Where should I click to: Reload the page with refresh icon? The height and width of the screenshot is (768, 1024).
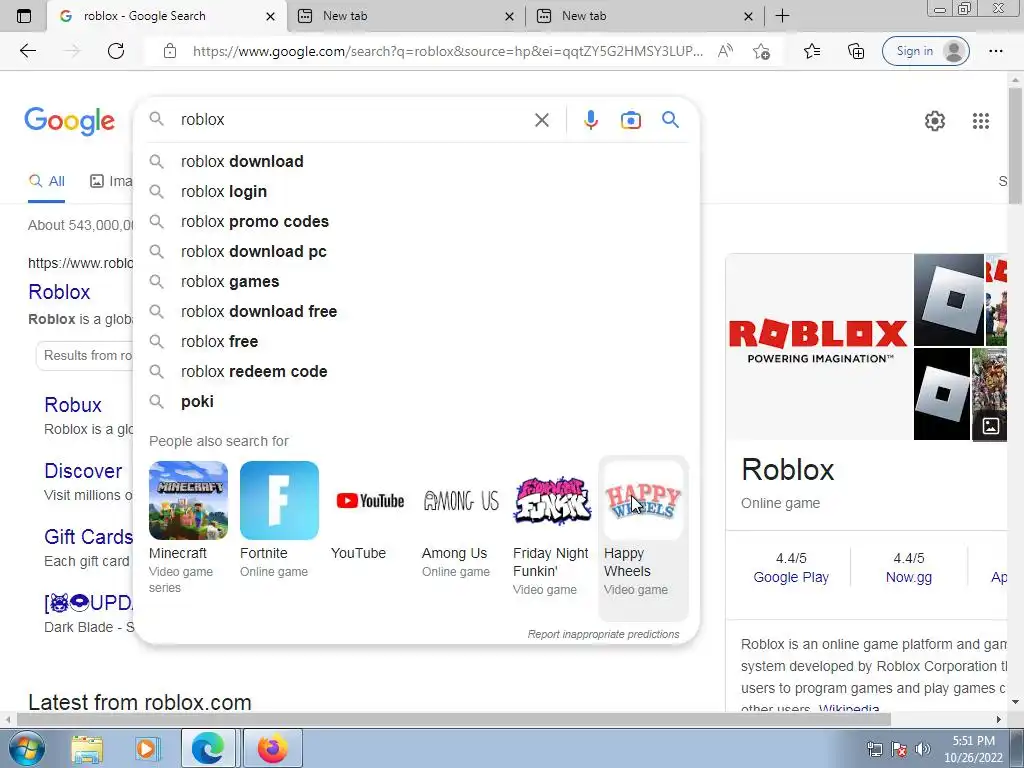(x=116, y=51)
